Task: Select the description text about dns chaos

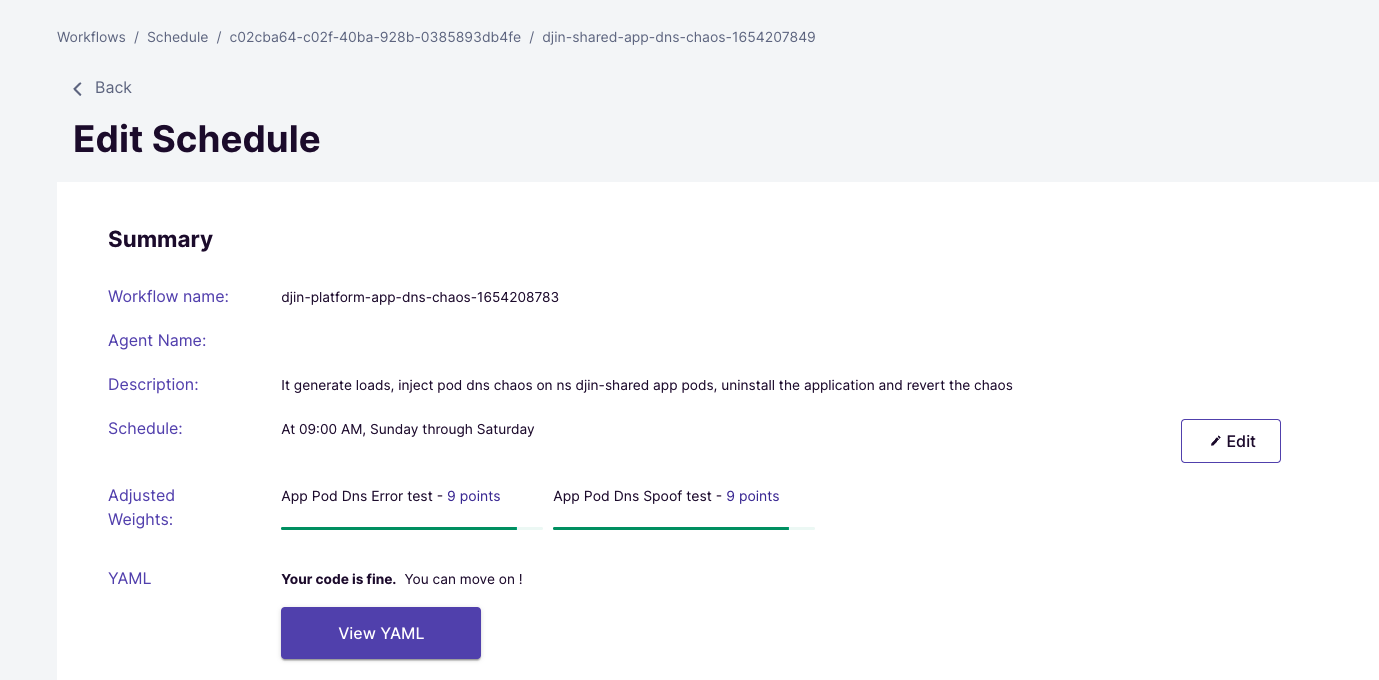Action: (647, 385)
